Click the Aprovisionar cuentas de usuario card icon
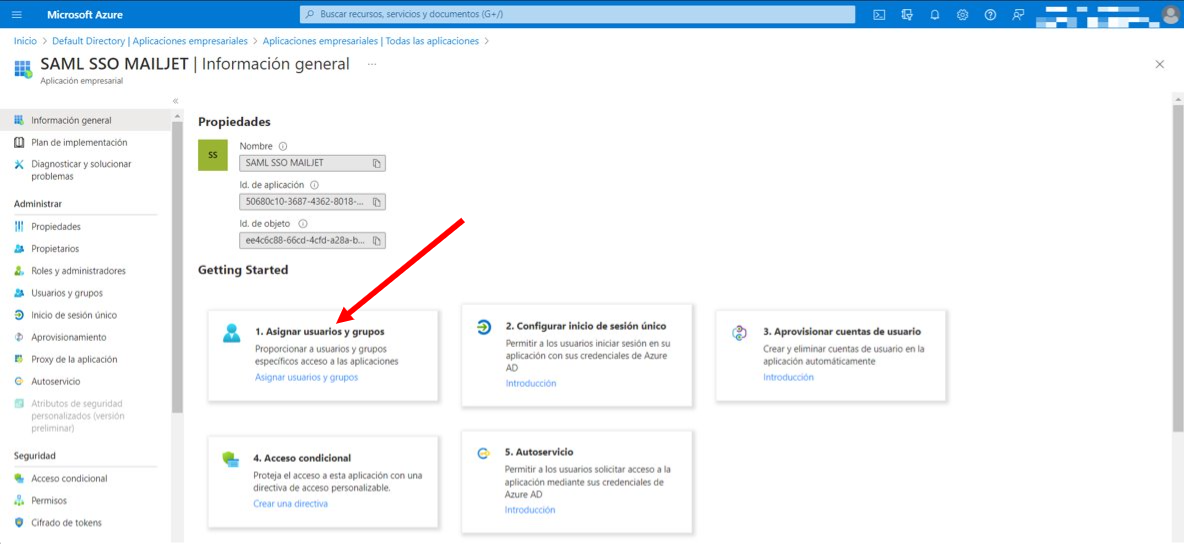1184x544 pixels. click(x=739, y=333)
